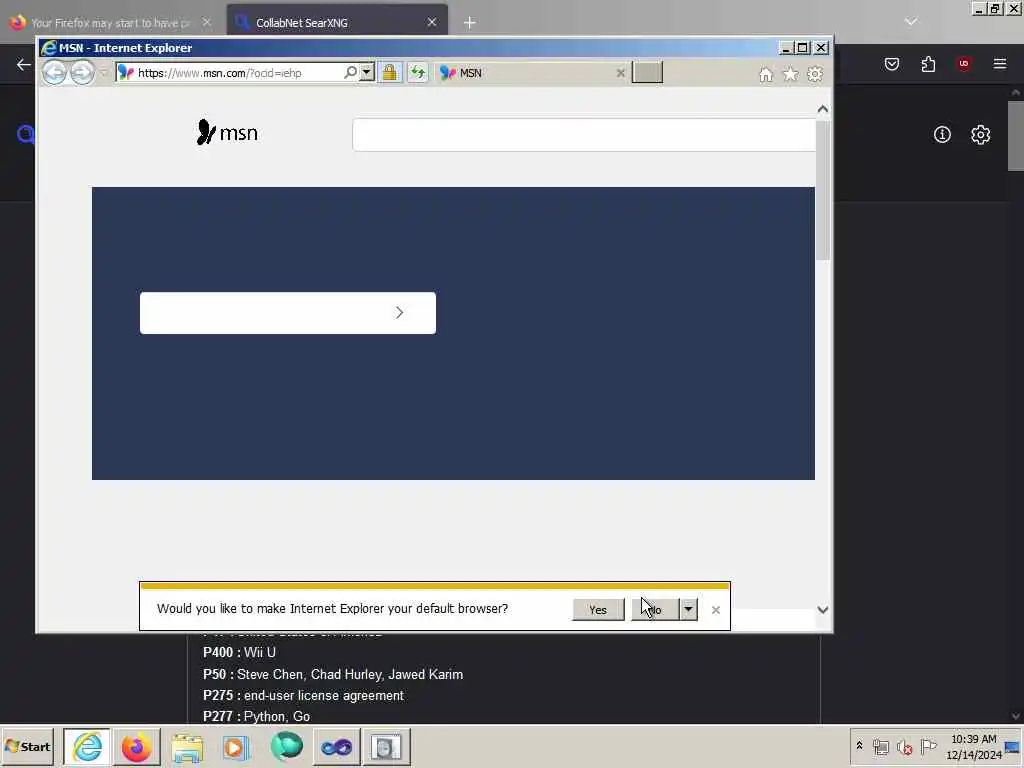Click 'P400 : Wii U' result text
The image size is (1024, 768).
click(239, 652)
